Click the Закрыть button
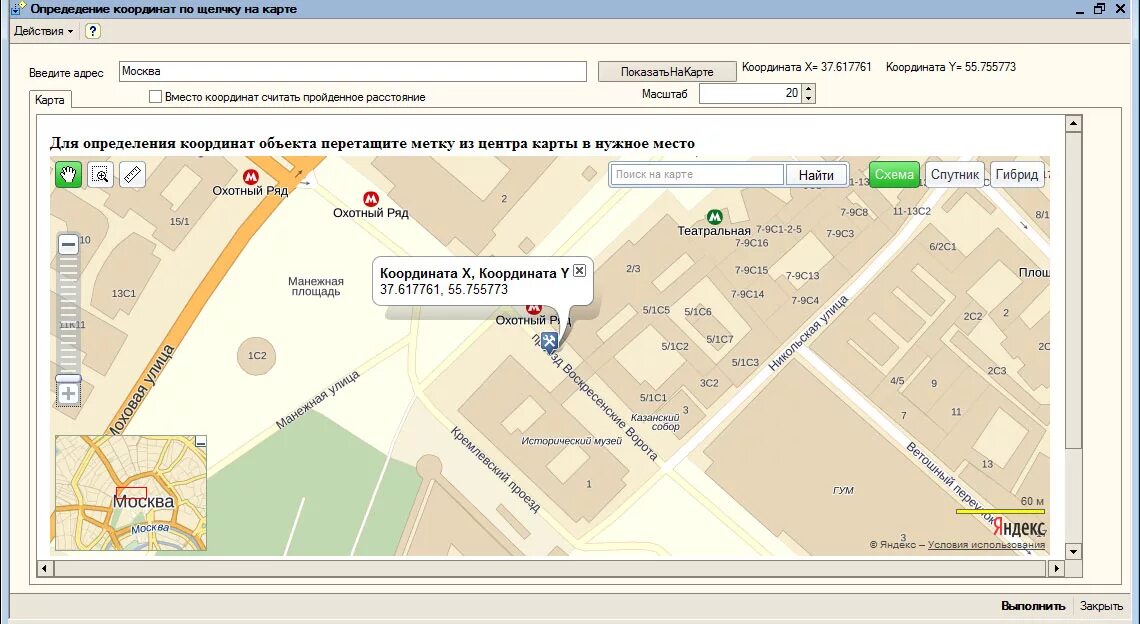This screenshot has width=1140, height=624. 1101,606
